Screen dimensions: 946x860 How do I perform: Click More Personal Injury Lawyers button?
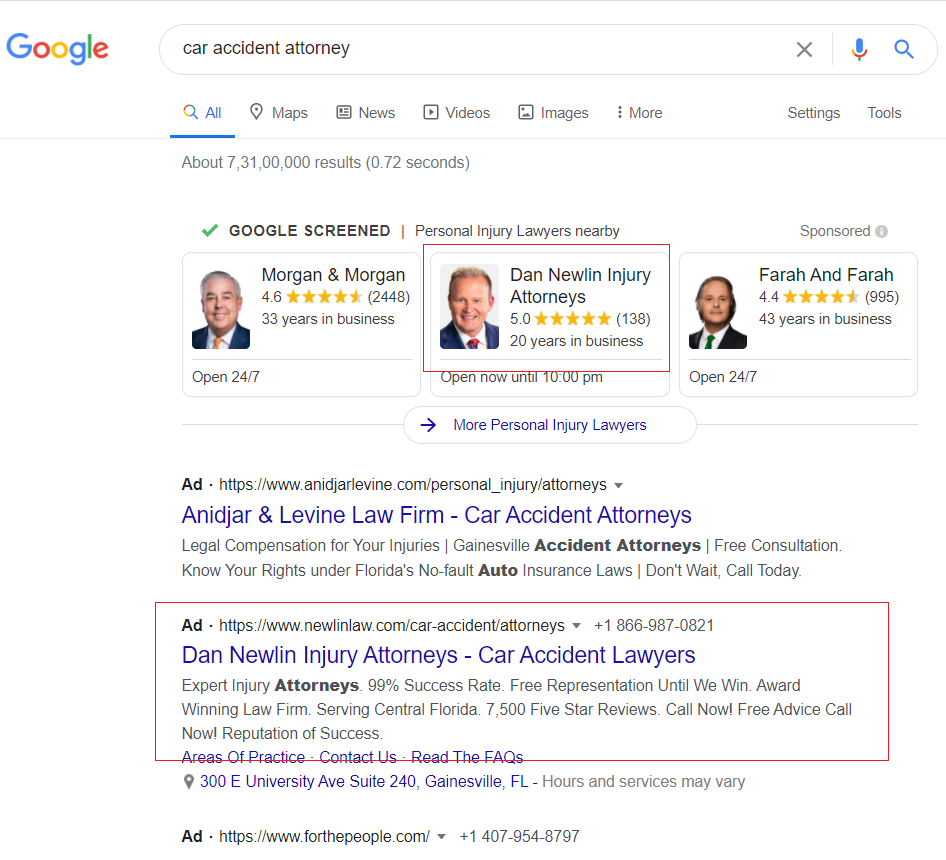pyautogui.click(x=549, y=425)
